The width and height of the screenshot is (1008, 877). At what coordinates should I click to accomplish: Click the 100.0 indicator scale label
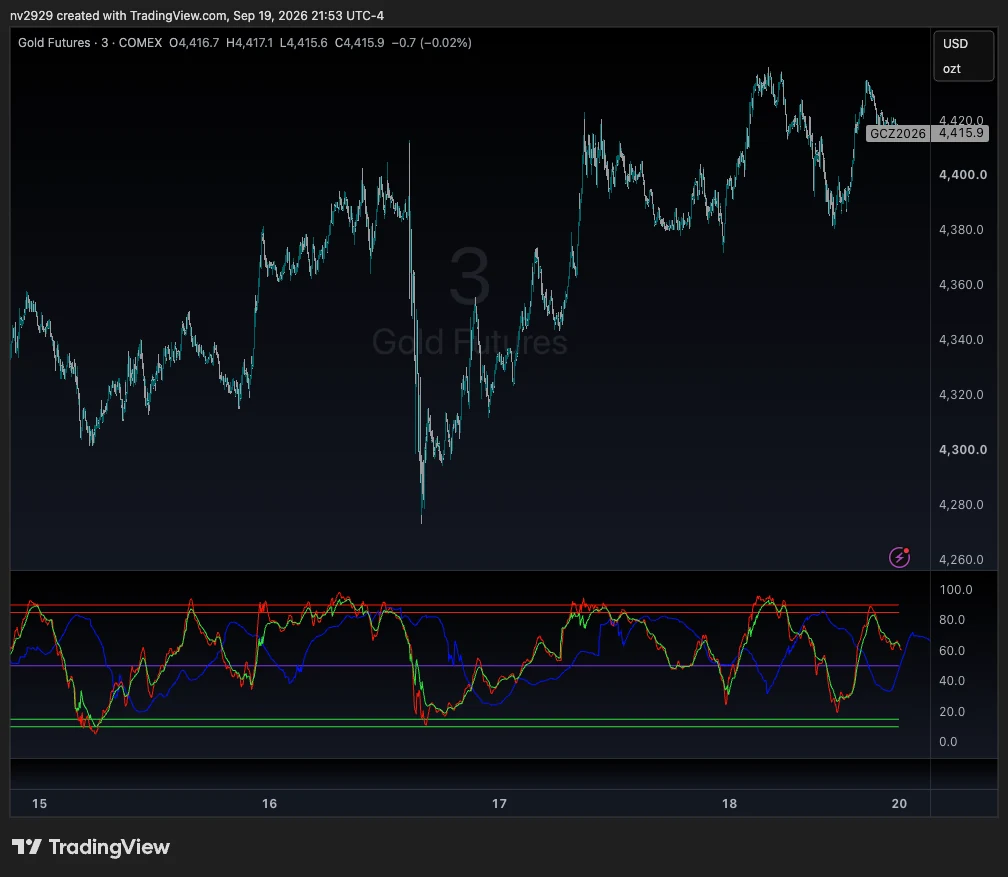[955, 590]
